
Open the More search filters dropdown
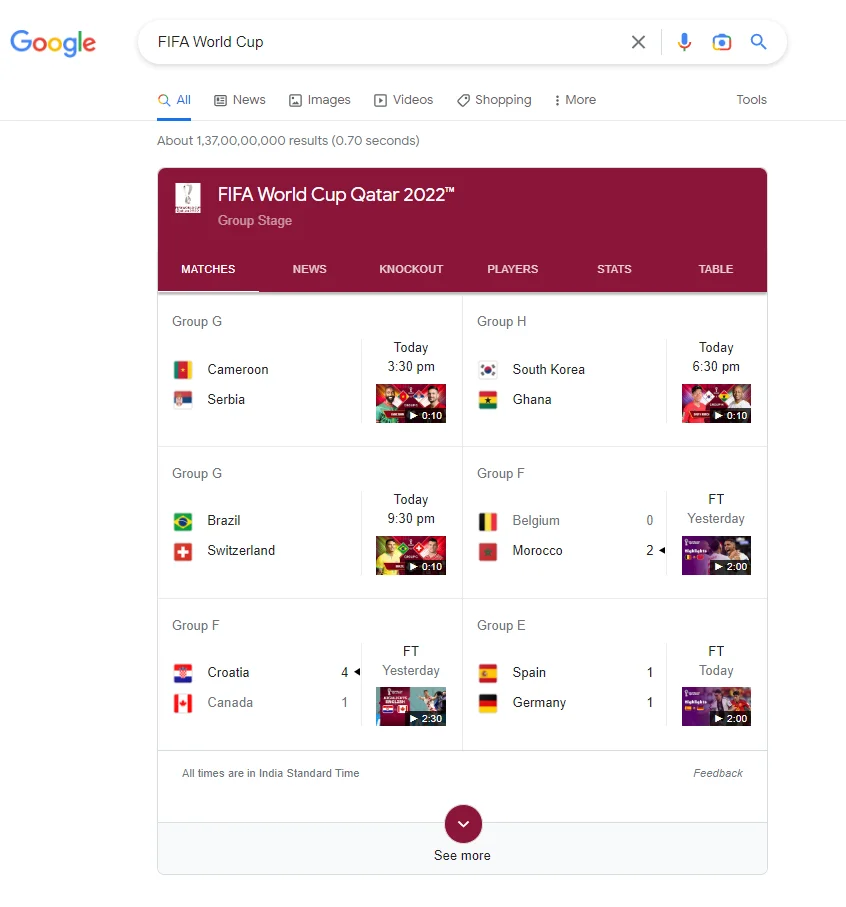[x=575, y=100]
